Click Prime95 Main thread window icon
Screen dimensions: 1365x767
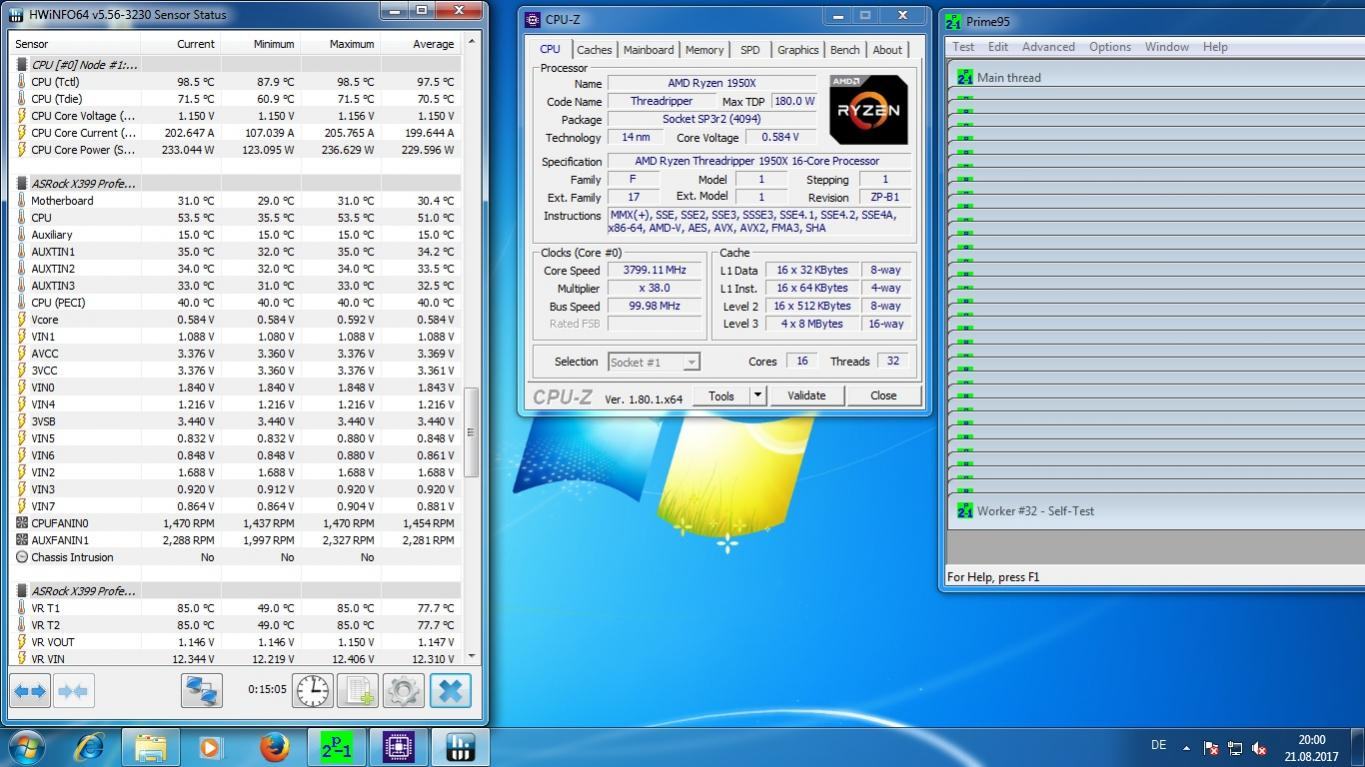[x=965, y=77]
